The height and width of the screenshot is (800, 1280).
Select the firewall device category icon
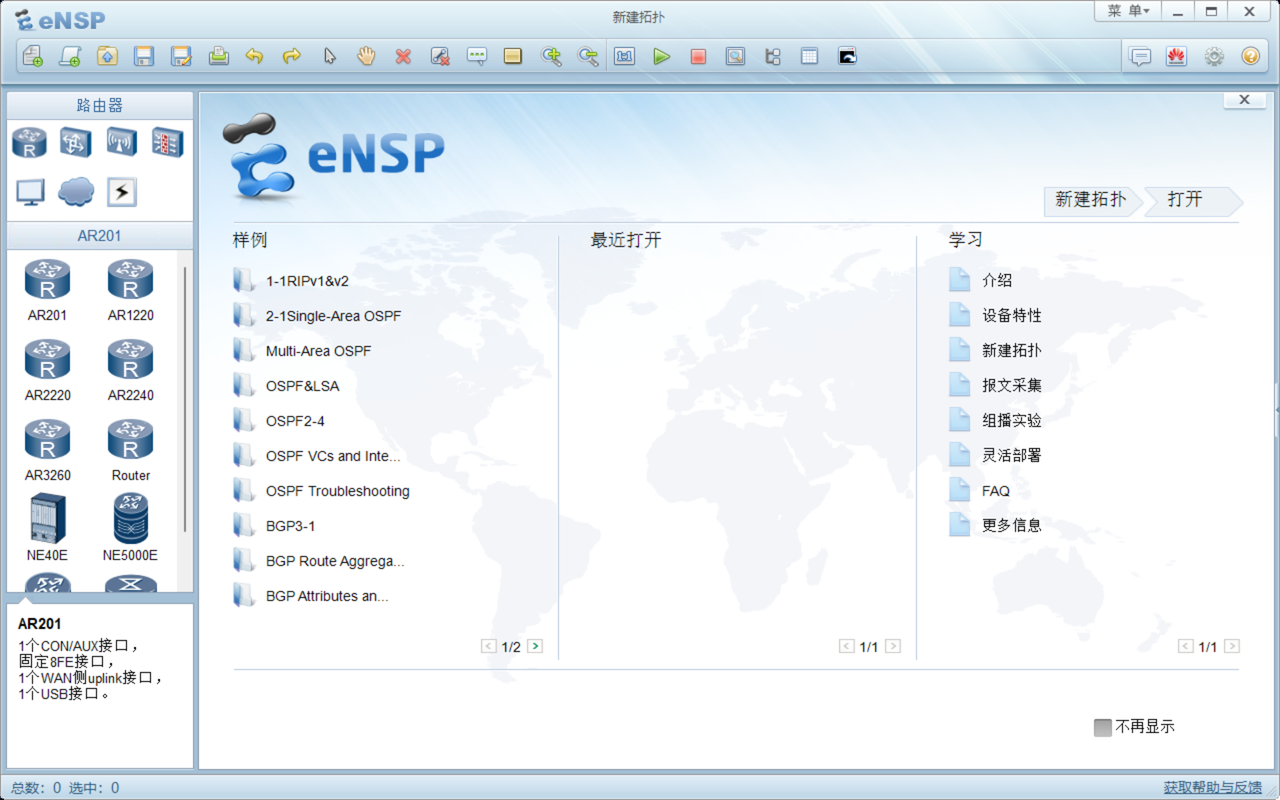point(167,142)
